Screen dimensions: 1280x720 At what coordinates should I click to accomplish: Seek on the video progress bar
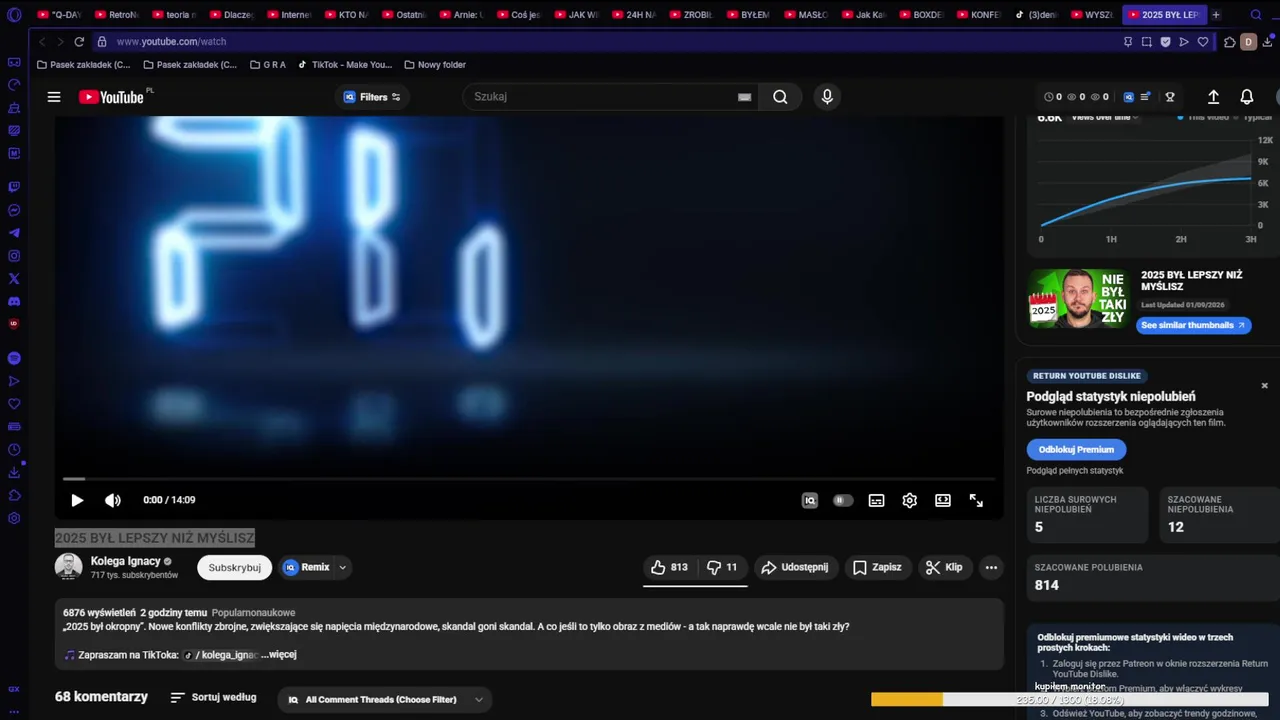[529, 479]
